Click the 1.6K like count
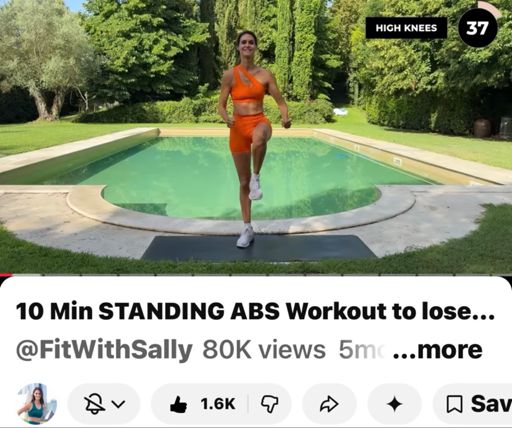The height and width of the screenshot is (428, 512). click(218, 404)
